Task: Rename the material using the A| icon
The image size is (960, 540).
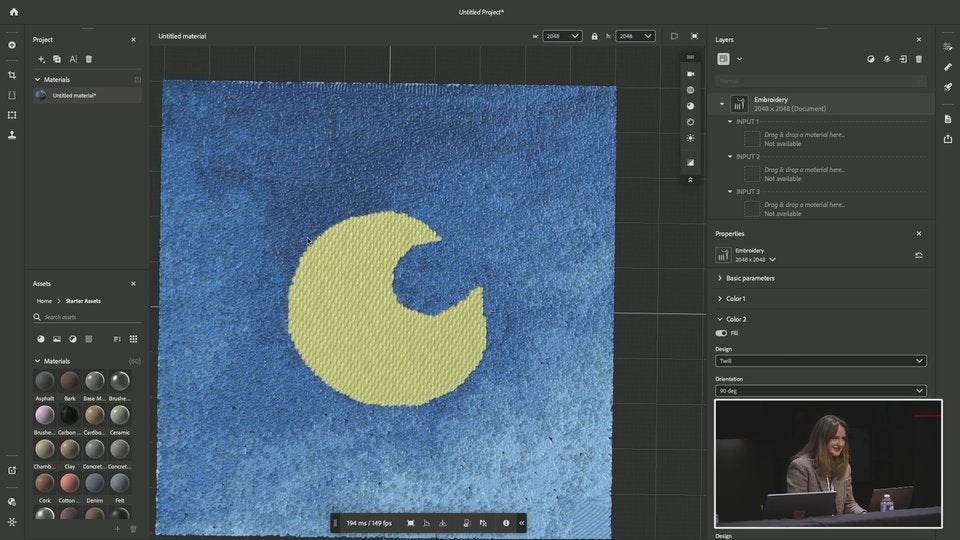Action: [x=73, y=59]
